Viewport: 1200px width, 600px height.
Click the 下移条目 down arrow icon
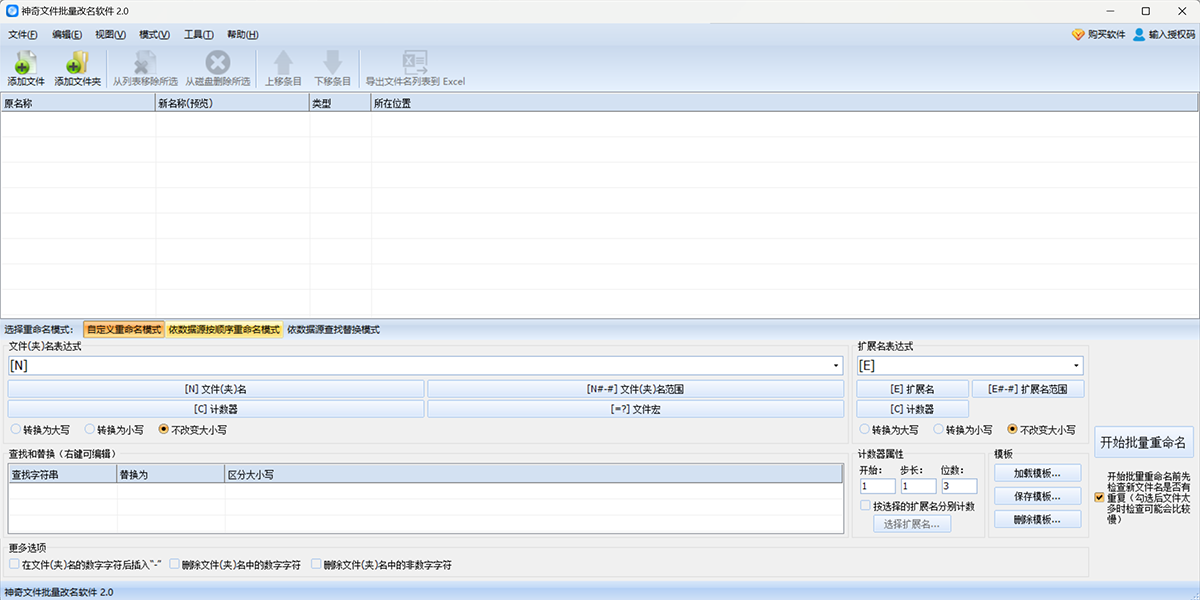coord(333,62)
